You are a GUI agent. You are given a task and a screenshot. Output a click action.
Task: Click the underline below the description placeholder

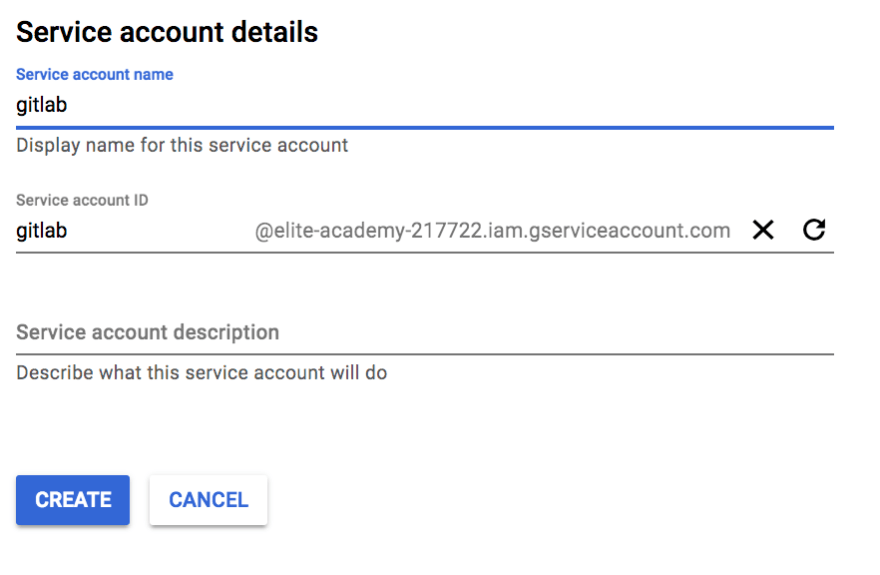click(425, 354)
